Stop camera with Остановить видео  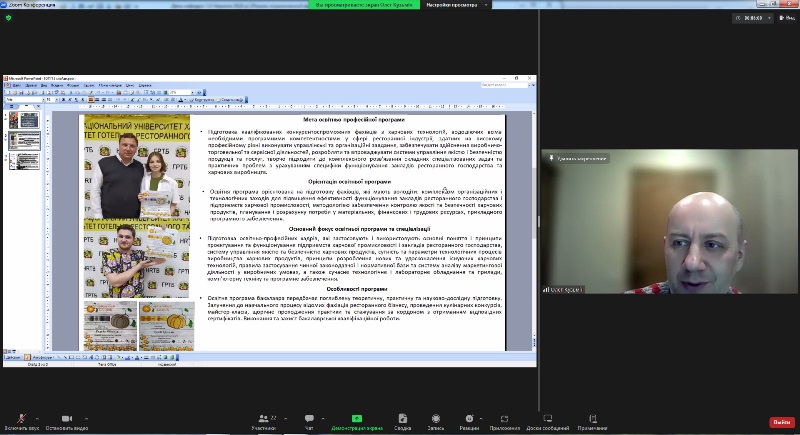click(x=67, y=419)
